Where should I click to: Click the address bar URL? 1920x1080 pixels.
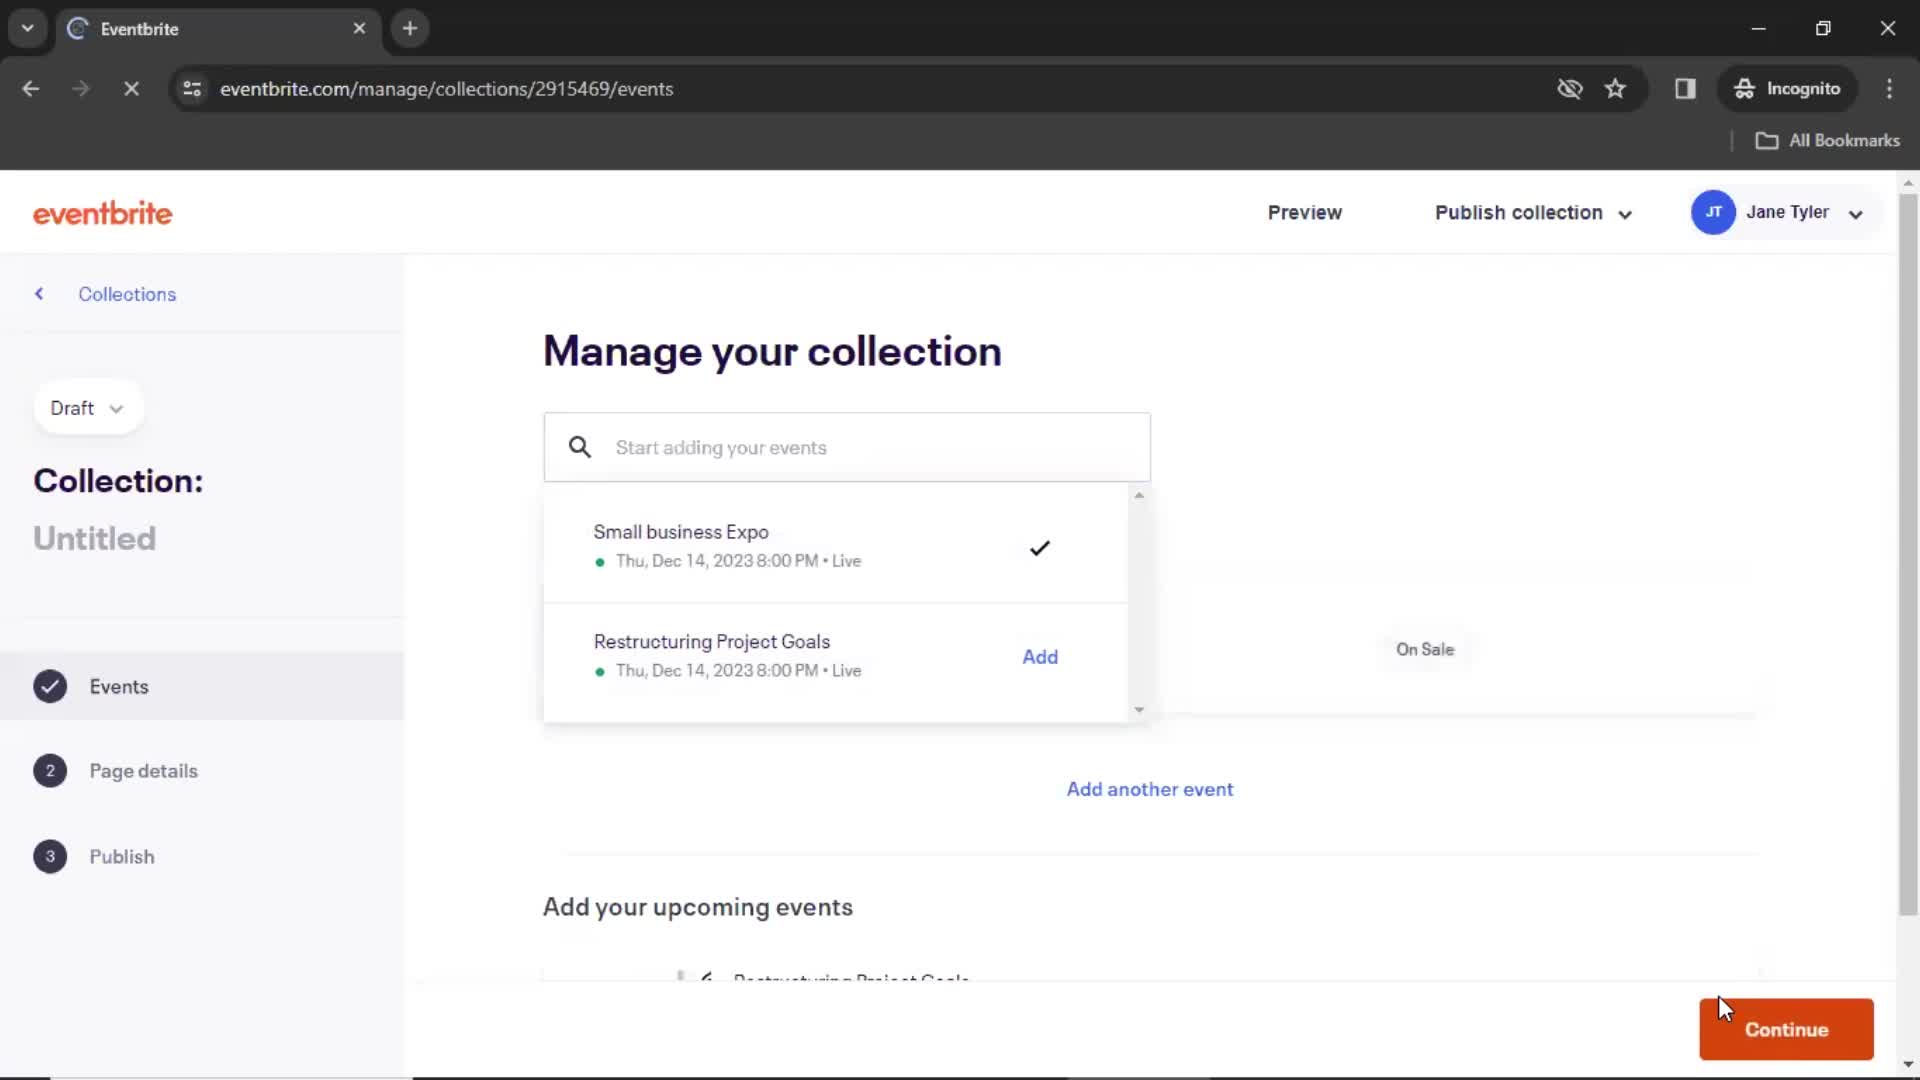pos(446,89)
